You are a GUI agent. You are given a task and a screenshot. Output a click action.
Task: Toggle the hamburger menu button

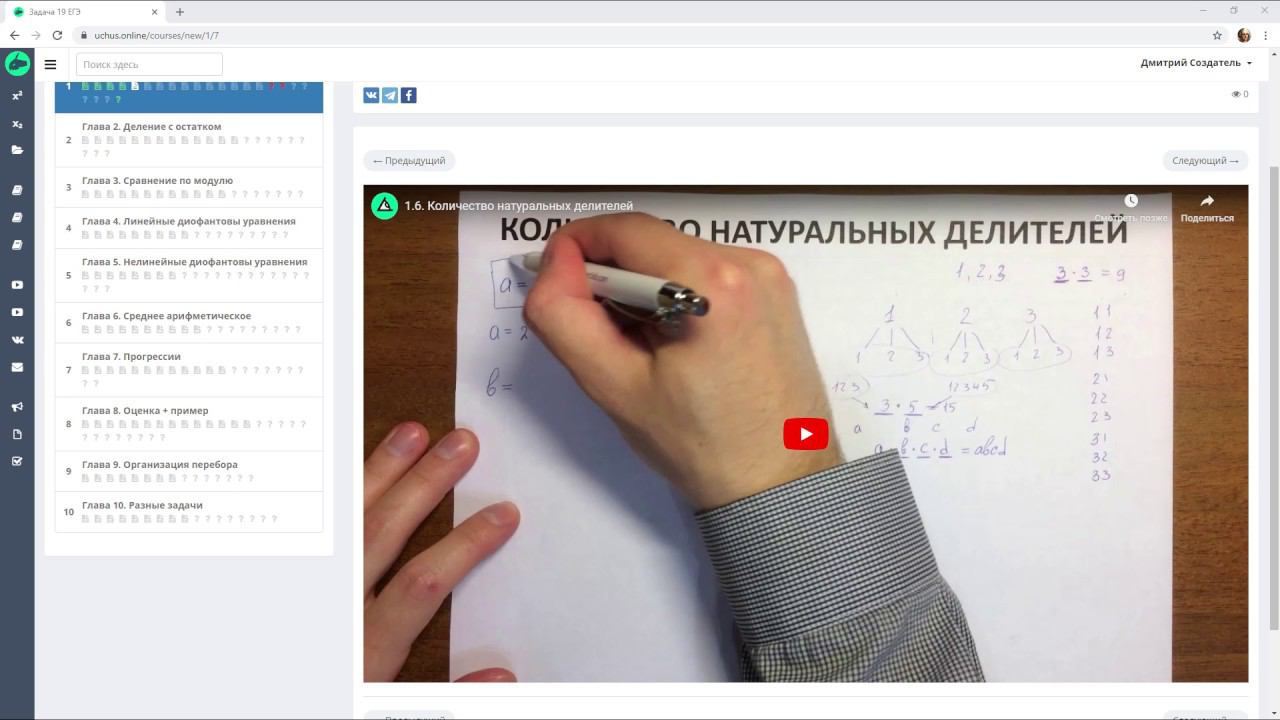[50, 64]
